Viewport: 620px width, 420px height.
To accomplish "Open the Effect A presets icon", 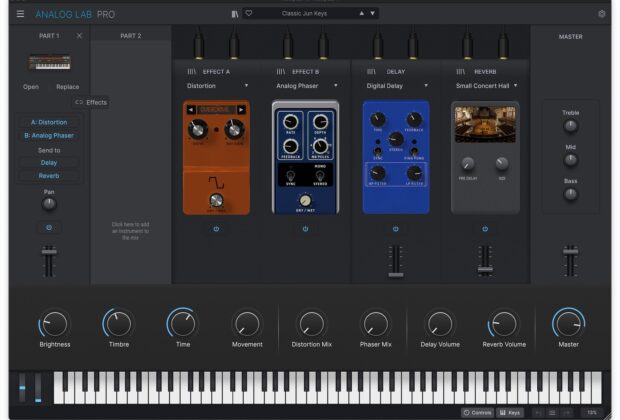I will [191, 72].
